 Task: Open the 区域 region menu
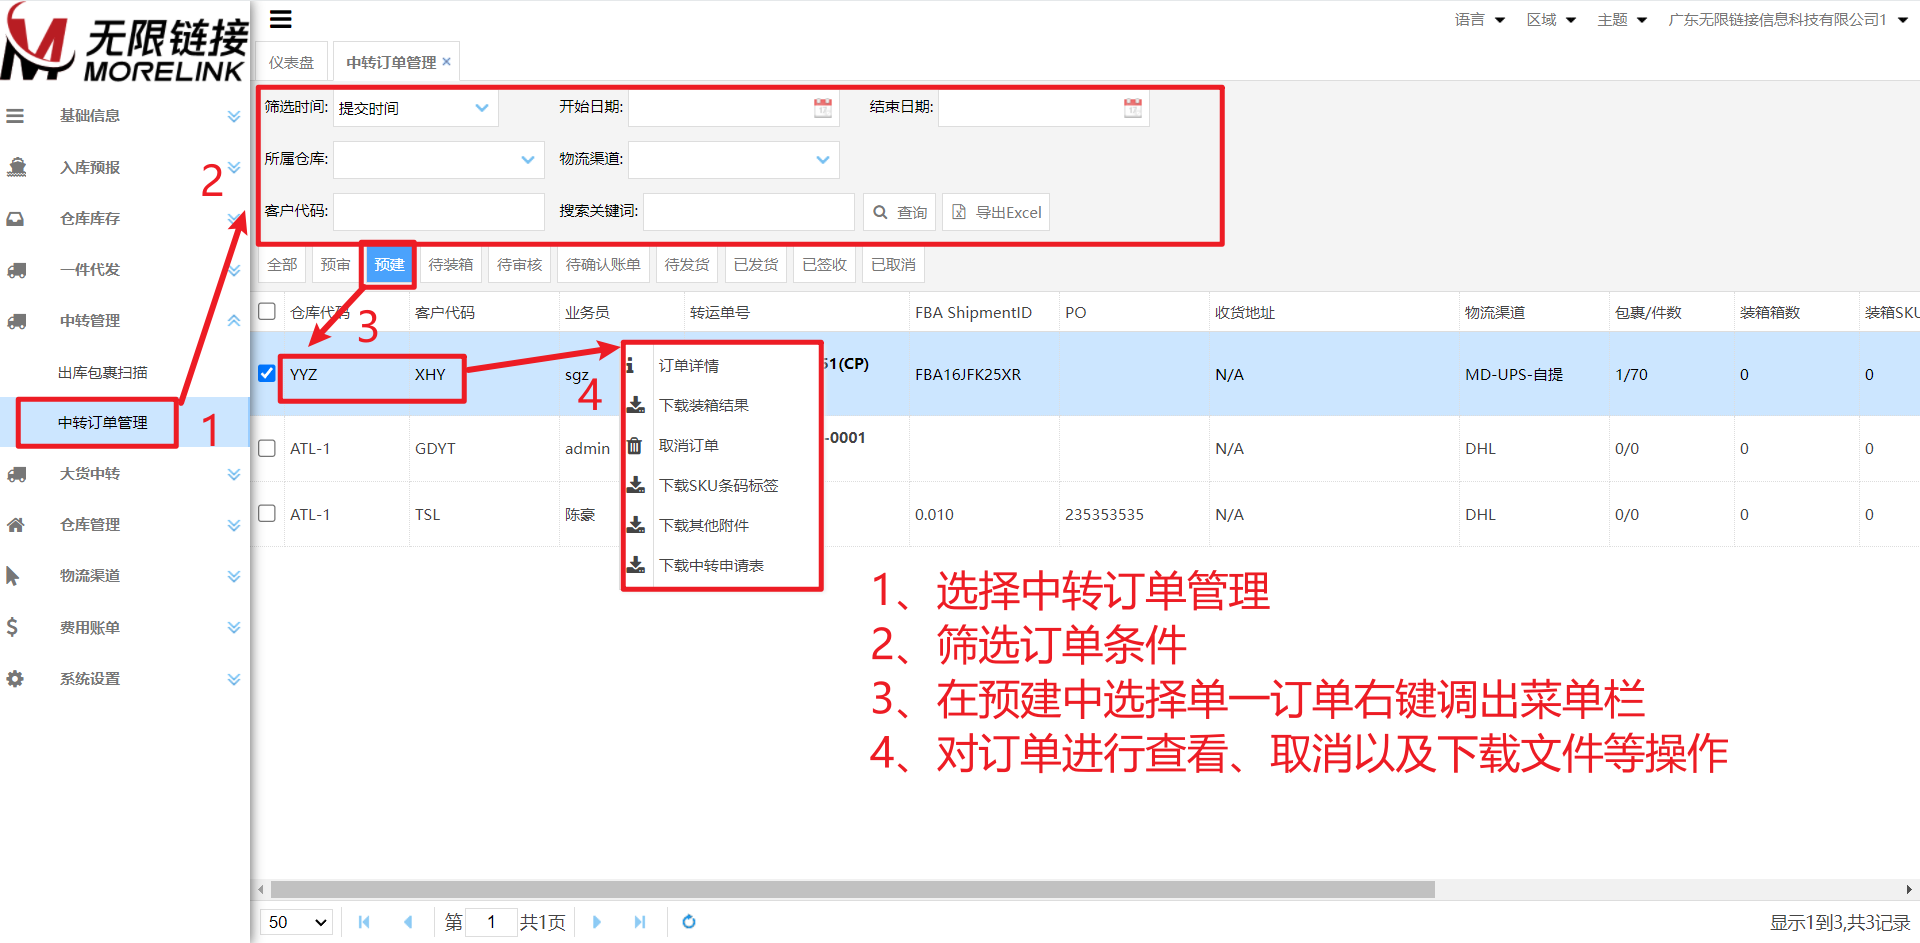pos(1551,20)
